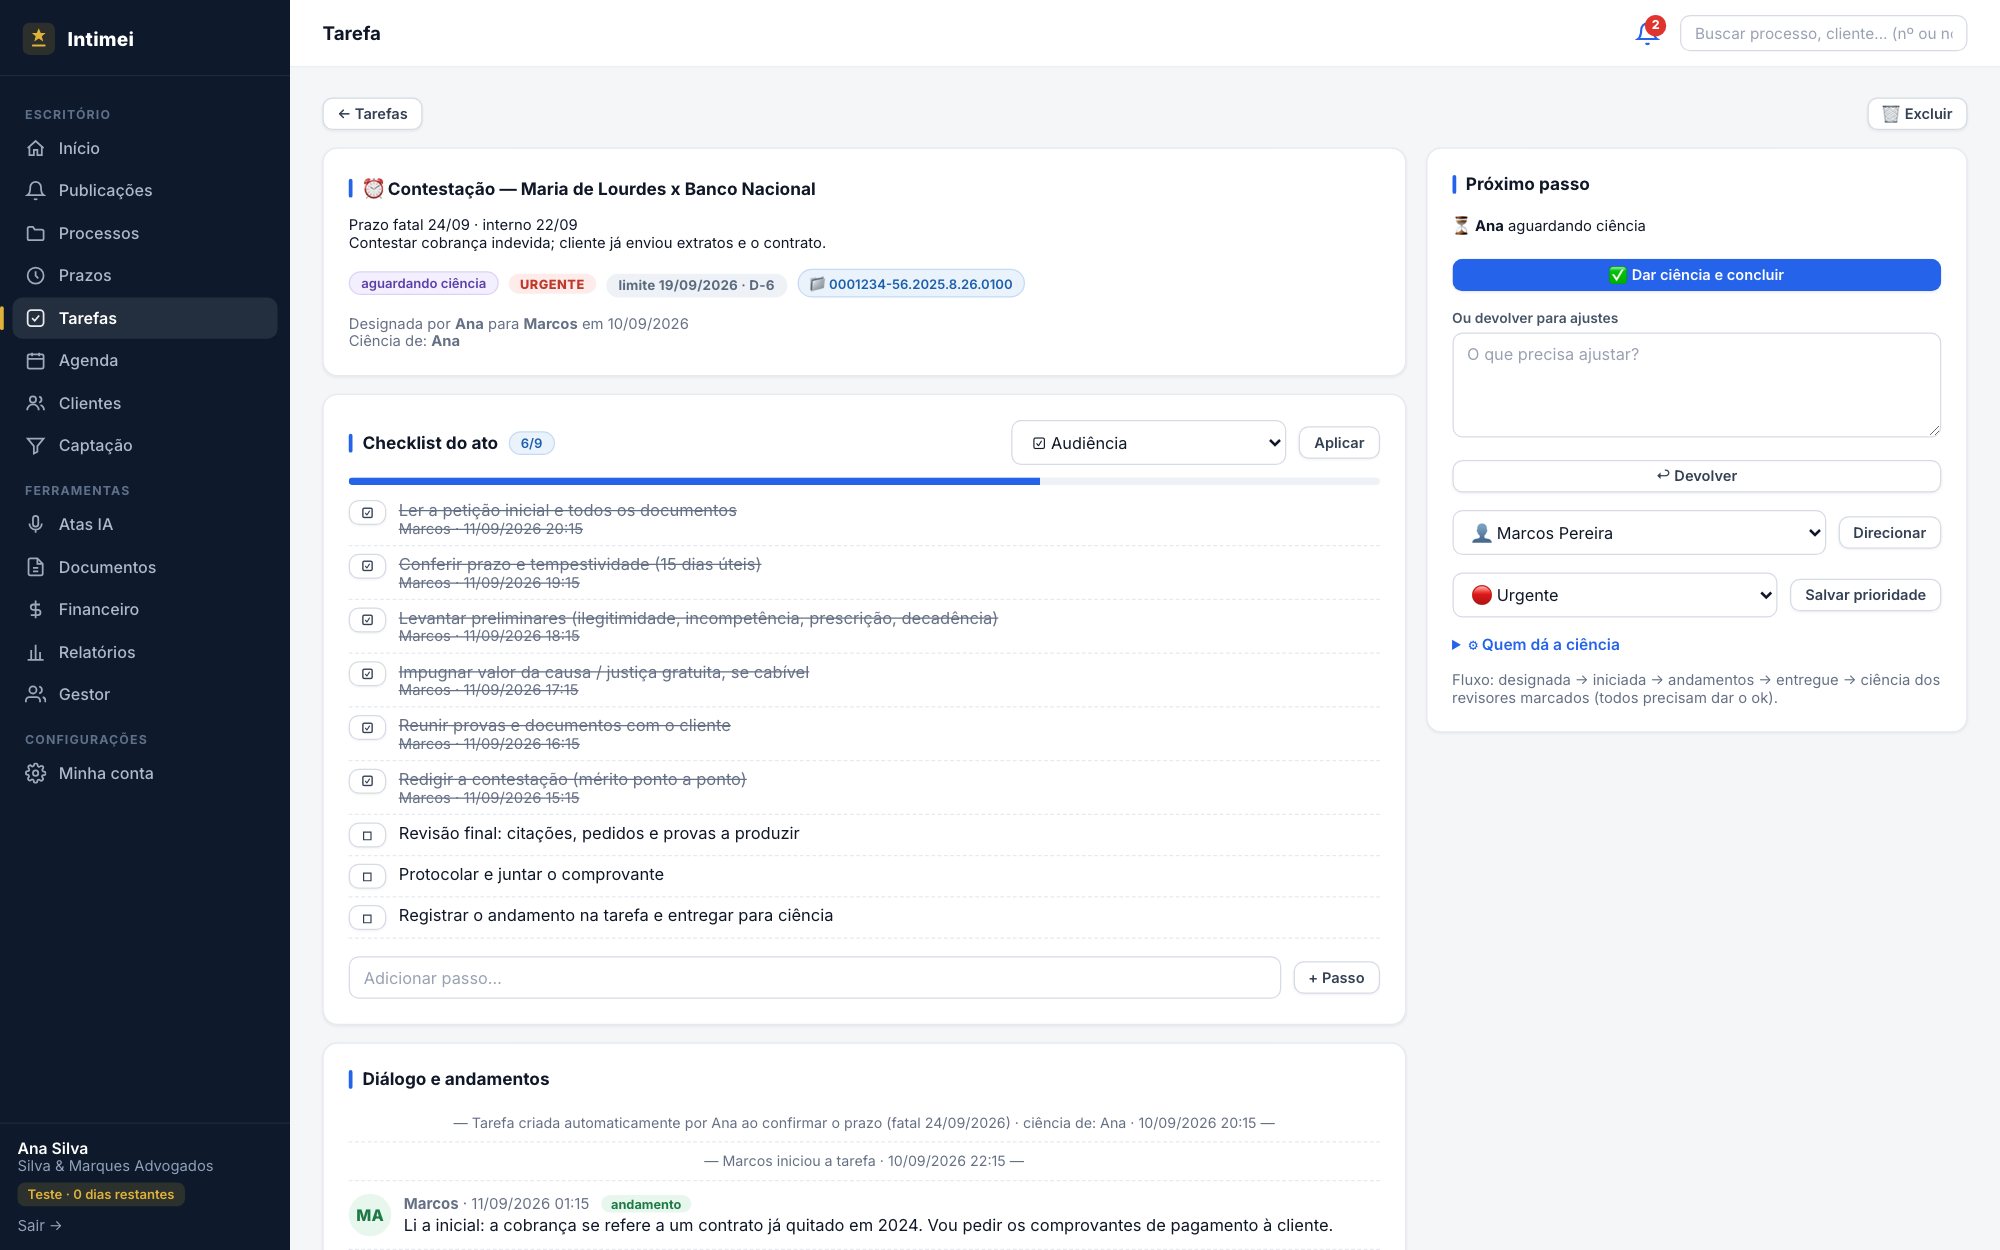This screenshot has width=2000, height=1250.
Task: Click the Processos folder icon in sidebar
Action: [x=36, y=233]
